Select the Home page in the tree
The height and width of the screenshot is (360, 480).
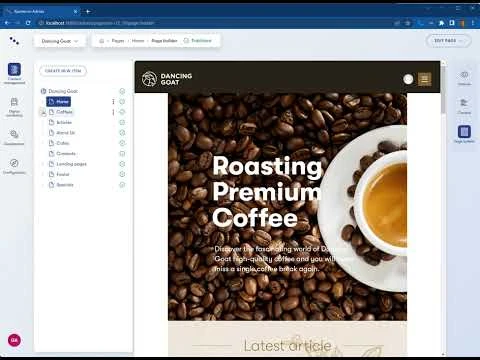(59, 101)
